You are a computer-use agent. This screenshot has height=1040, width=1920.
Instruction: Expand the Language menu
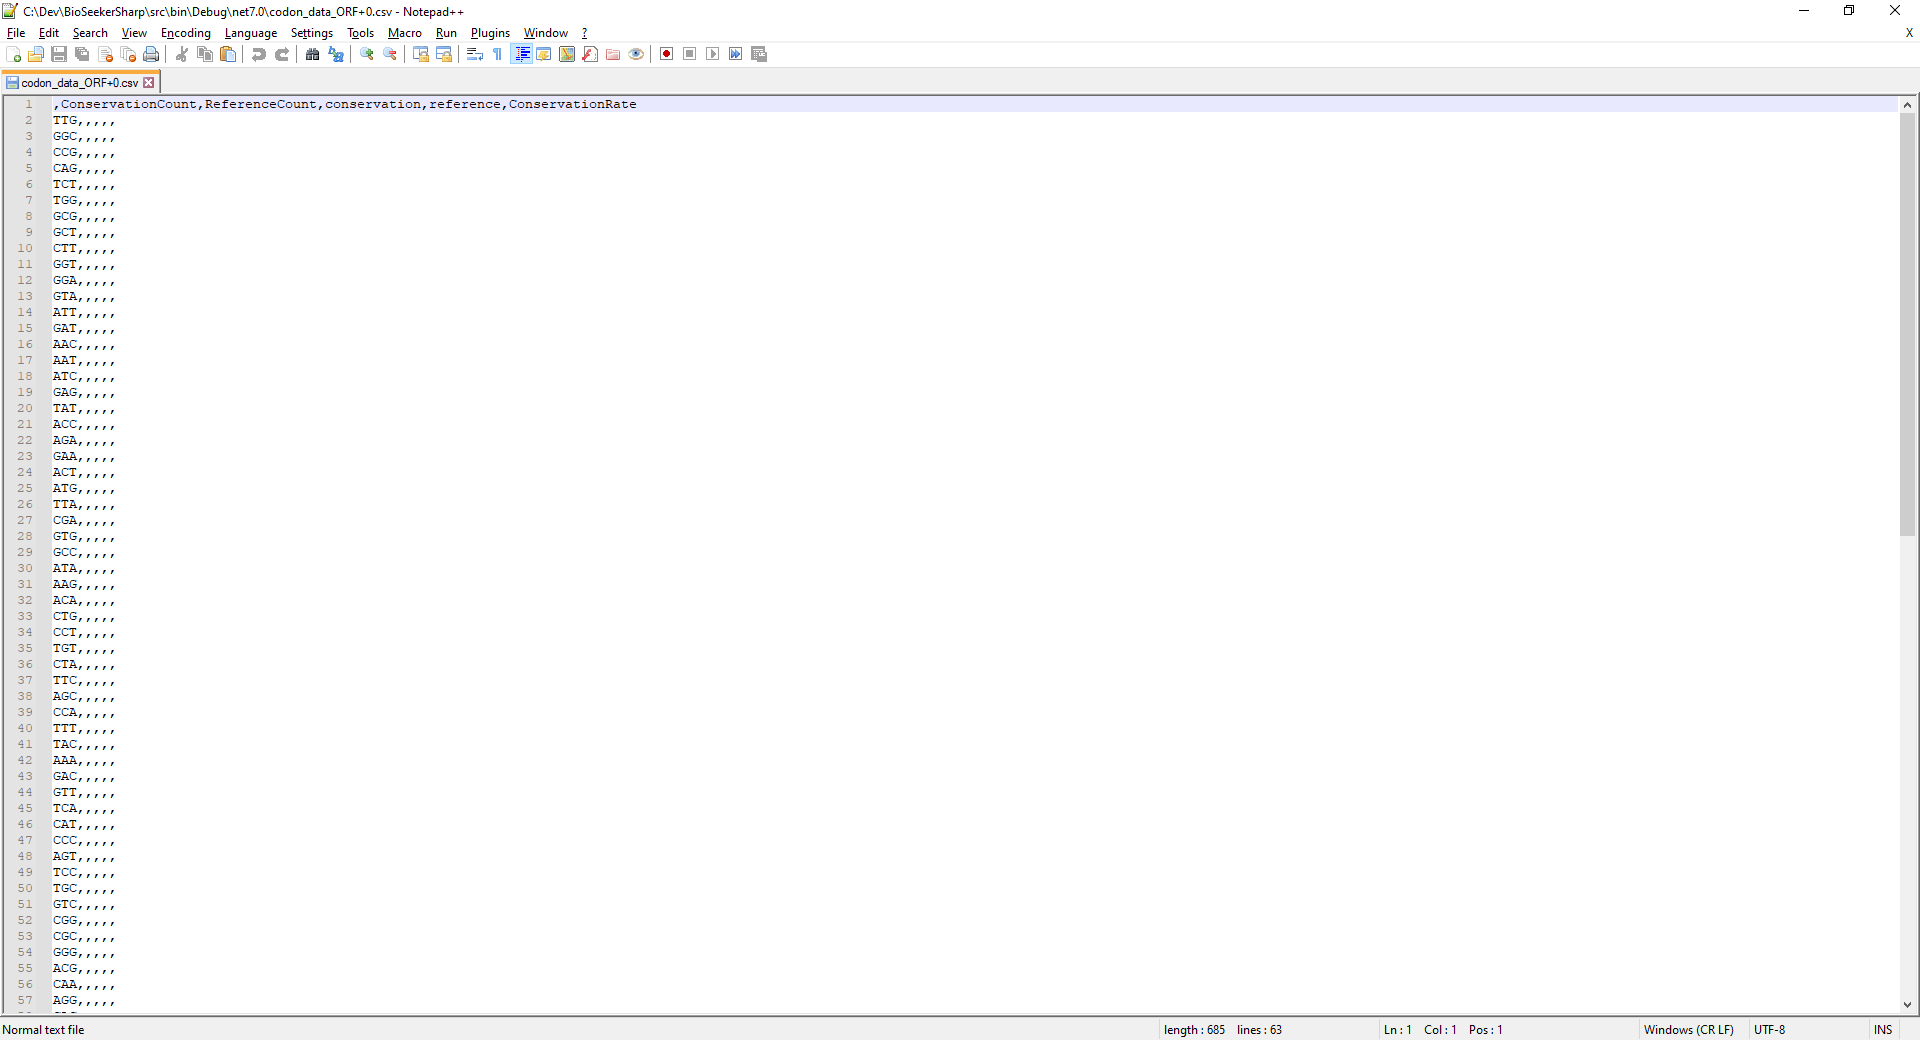pyautogui.click(x=250, y=32)
